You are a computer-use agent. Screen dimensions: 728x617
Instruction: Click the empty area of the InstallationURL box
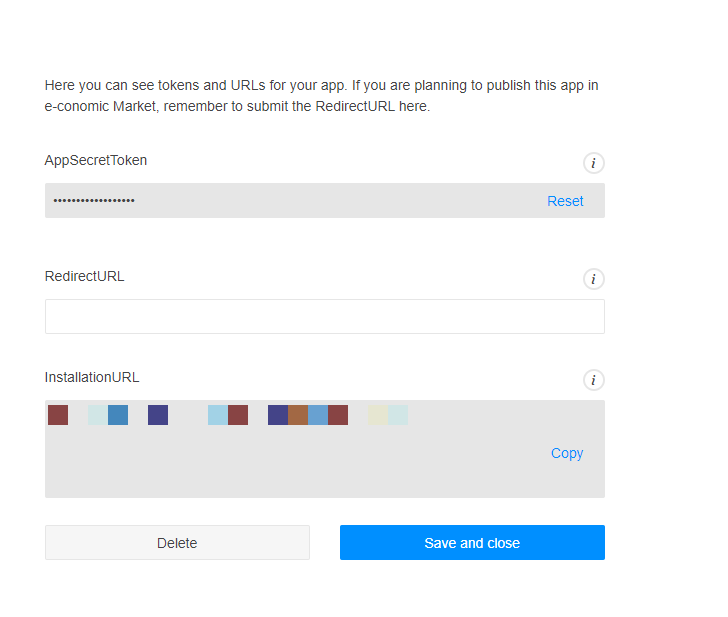coord(300,465)
